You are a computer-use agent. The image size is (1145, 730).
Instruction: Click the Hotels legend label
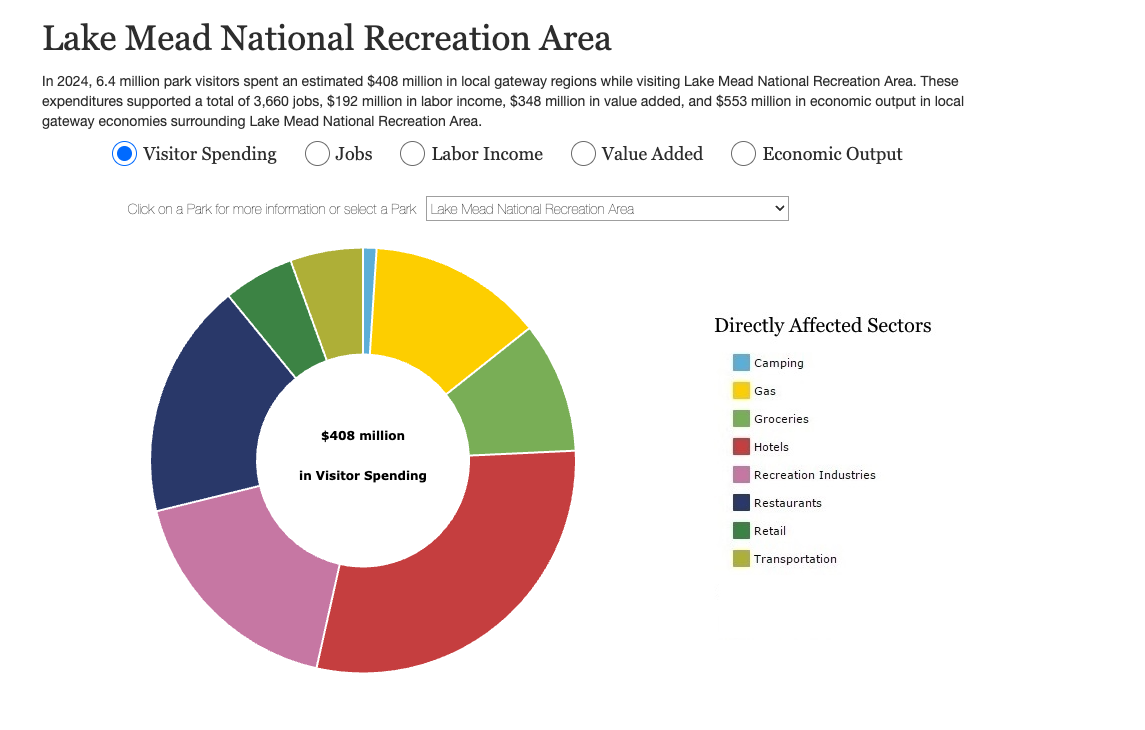pyautogui.click(x=771, y=447)
